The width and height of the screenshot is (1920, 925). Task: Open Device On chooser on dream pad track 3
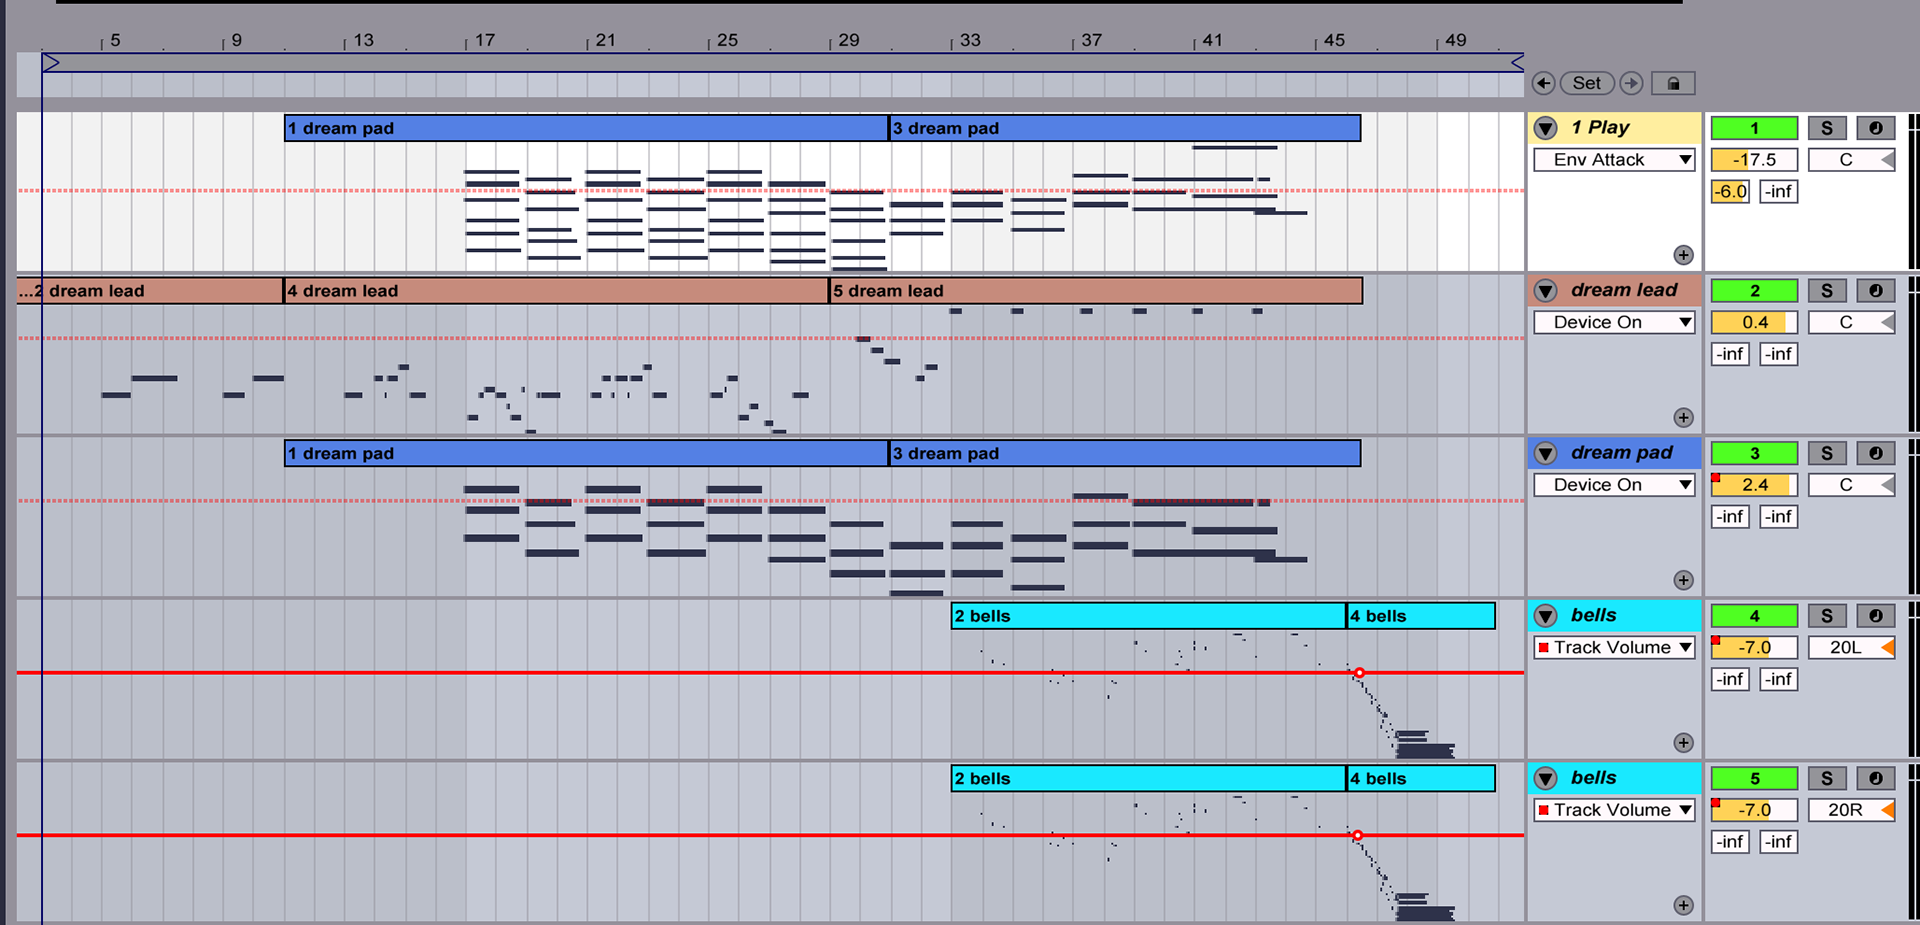point(1614,485)
